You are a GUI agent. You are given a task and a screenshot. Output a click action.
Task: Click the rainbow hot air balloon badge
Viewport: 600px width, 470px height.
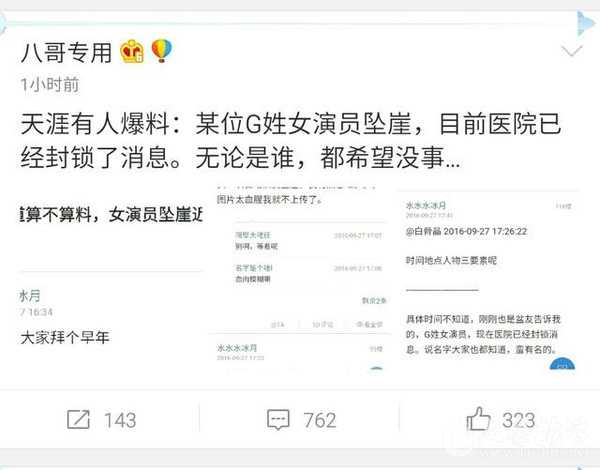161,51
